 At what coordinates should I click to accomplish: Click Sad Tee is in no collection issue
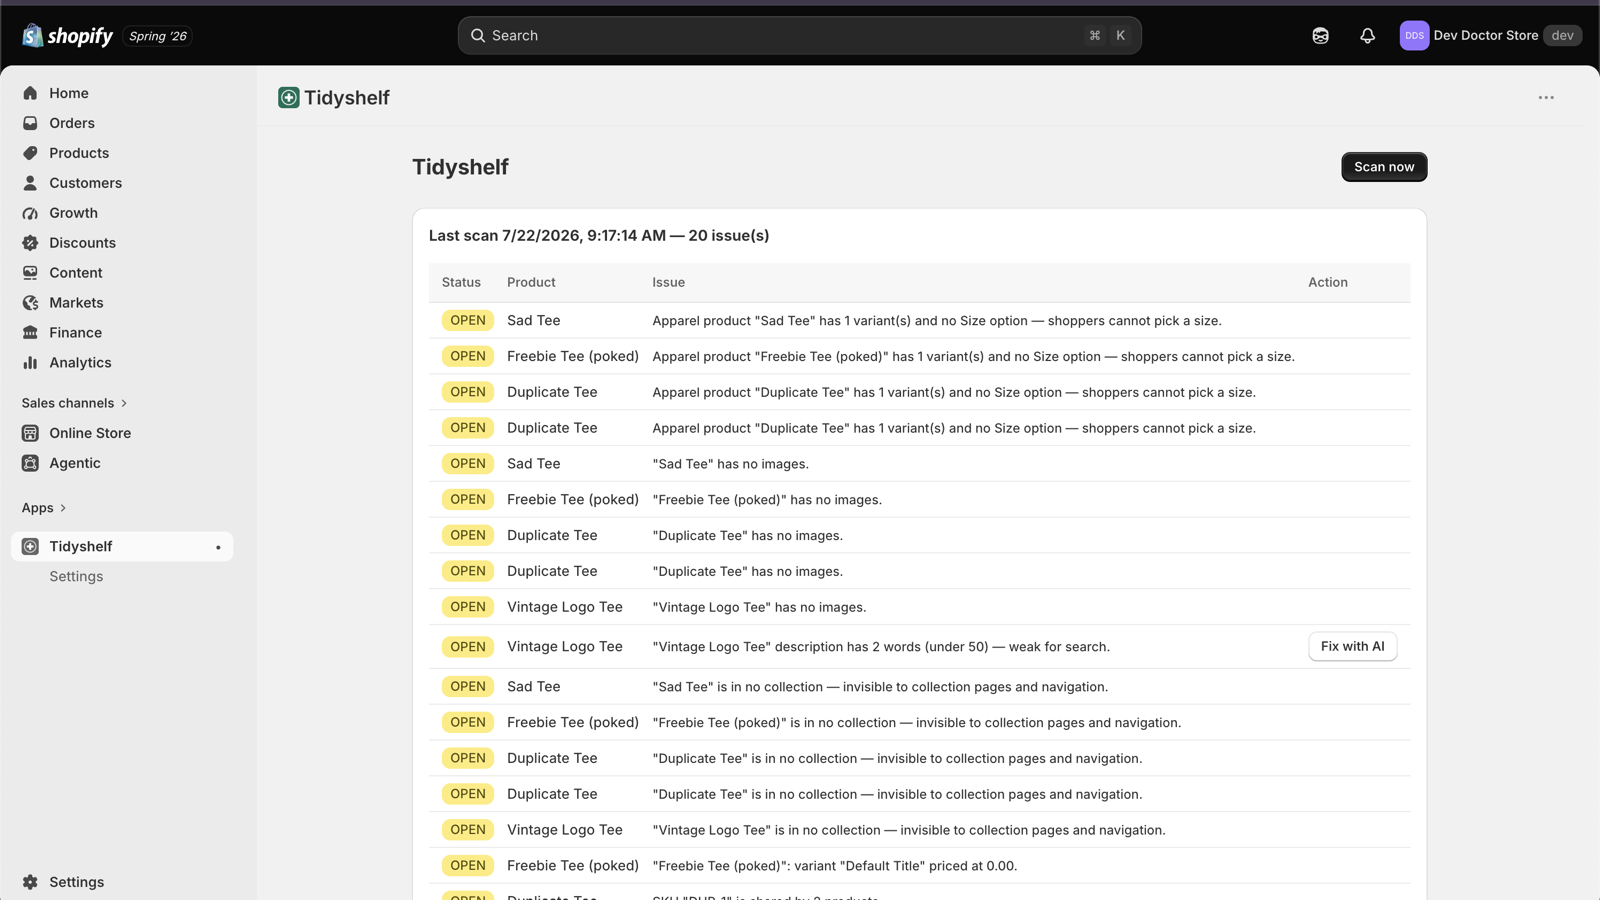880,687
